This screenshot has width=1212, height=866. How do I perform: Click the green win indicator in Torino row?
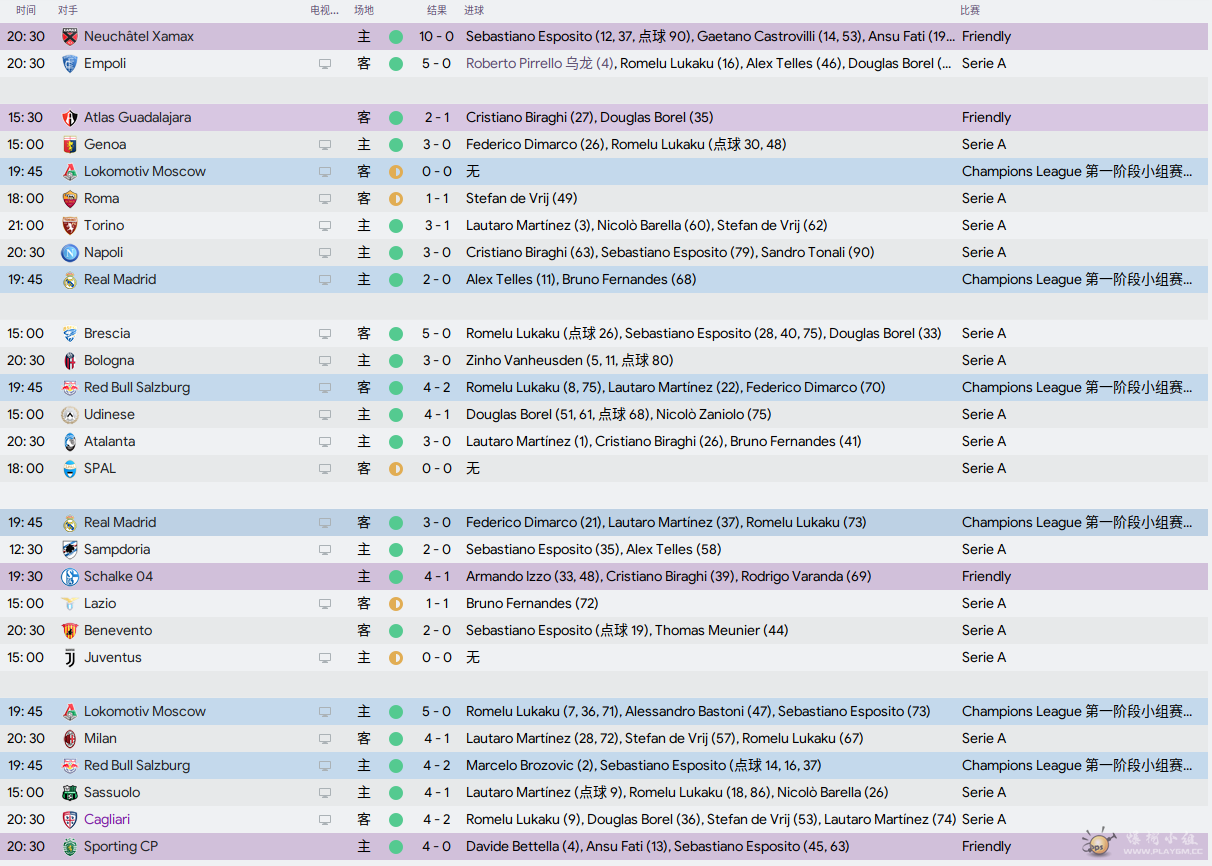pyautogui.click(x=396, y=226)
